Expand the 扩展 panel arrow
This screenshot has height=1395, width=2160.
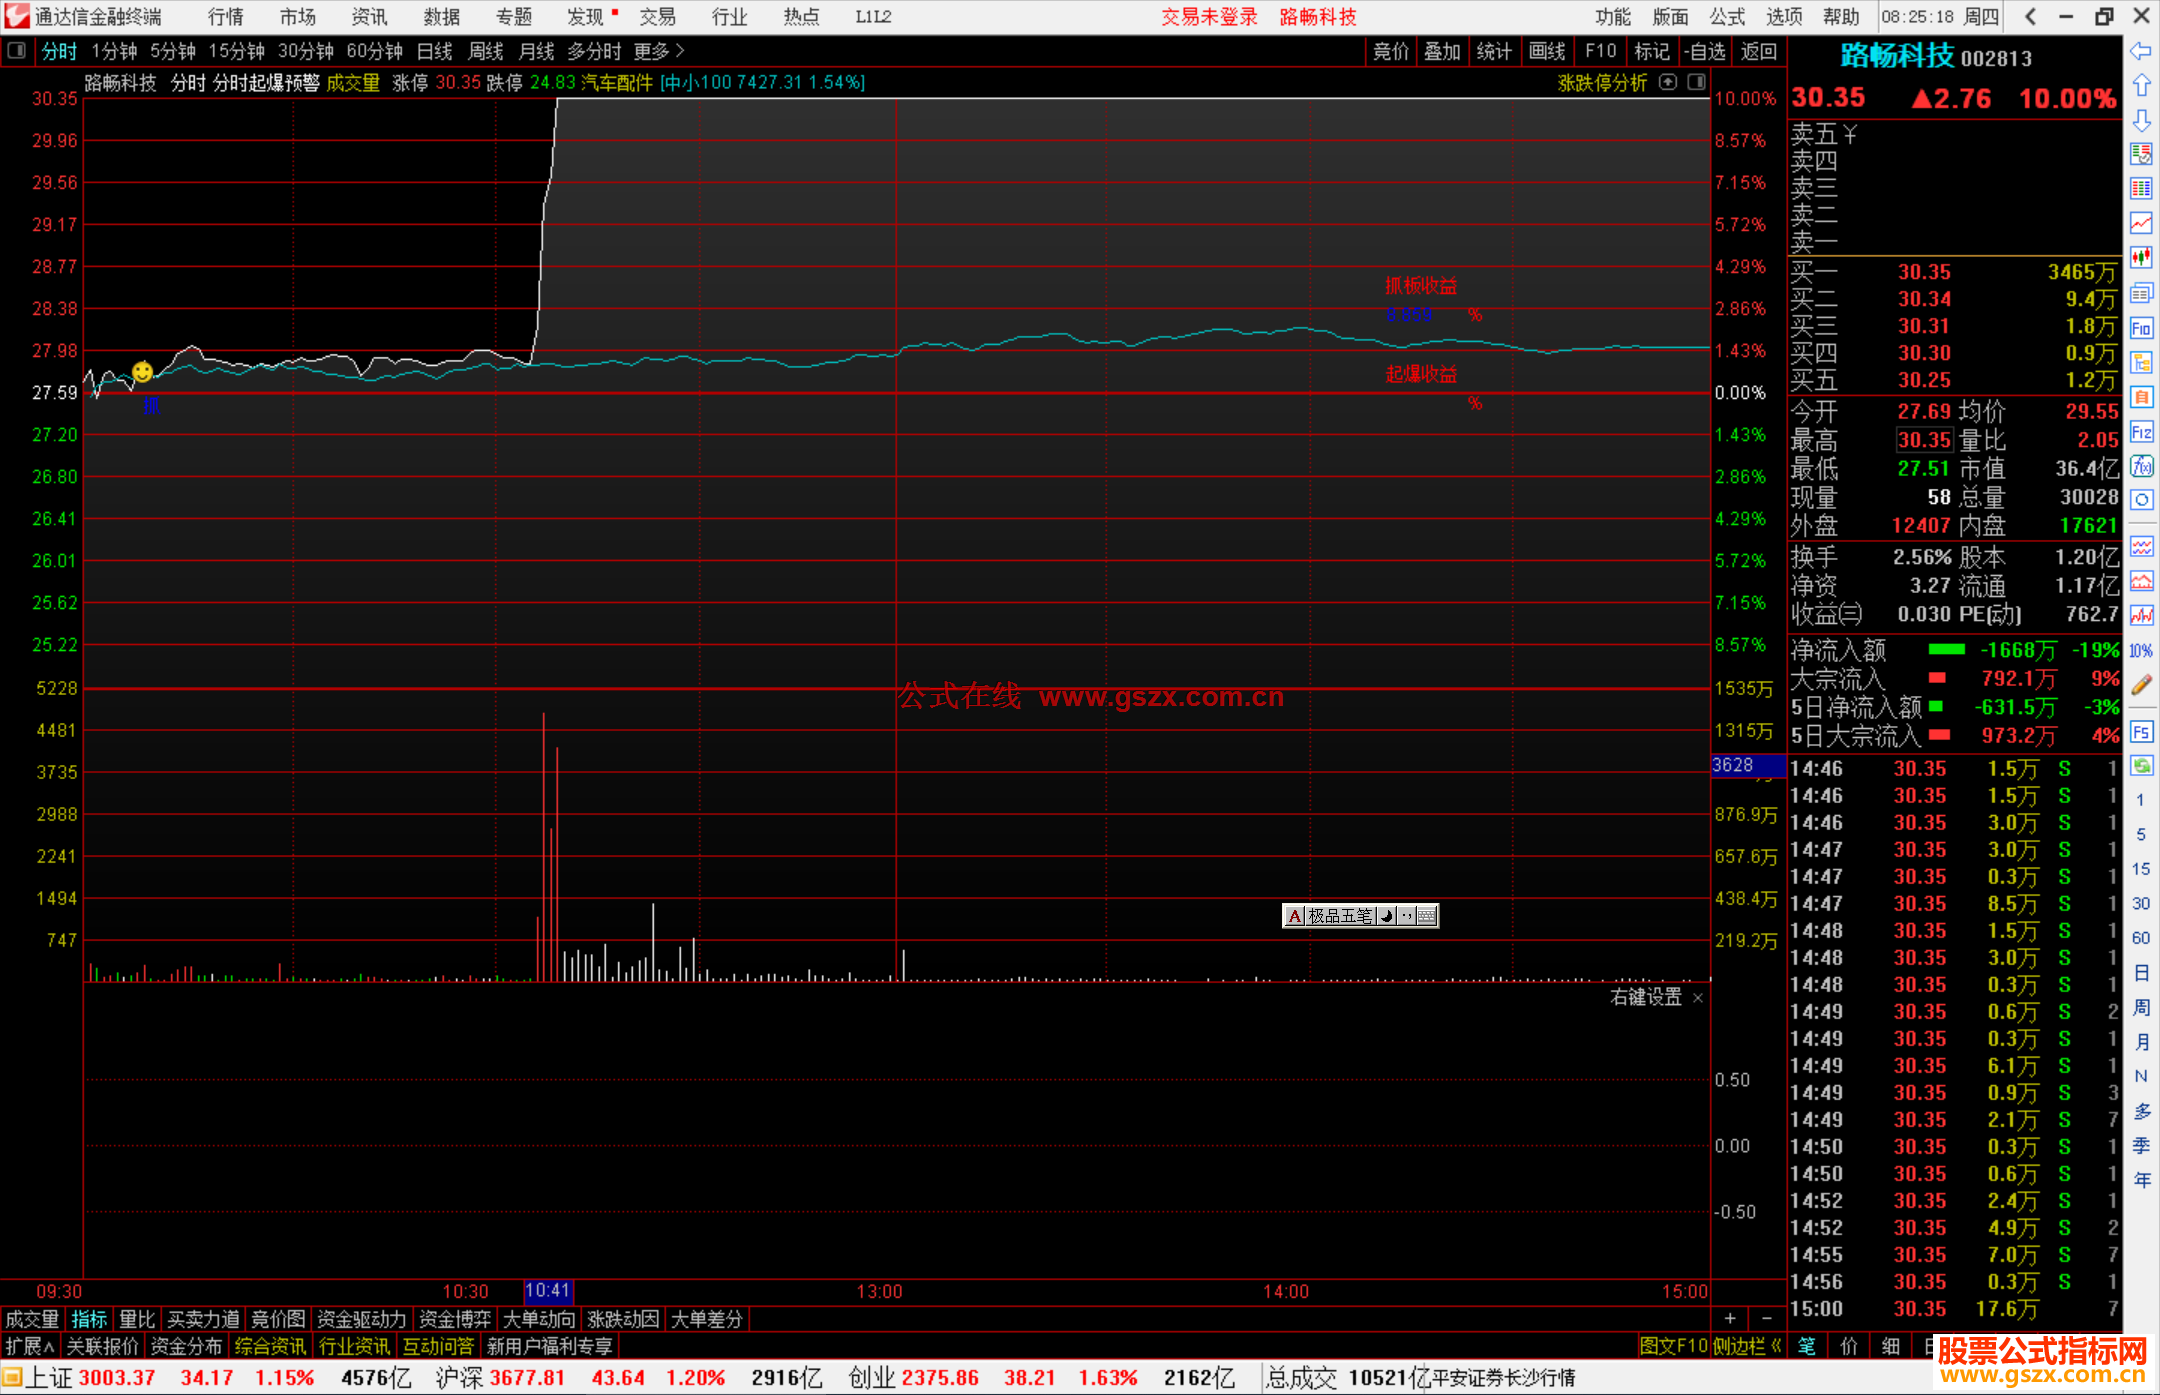[x=30, y=1346]
